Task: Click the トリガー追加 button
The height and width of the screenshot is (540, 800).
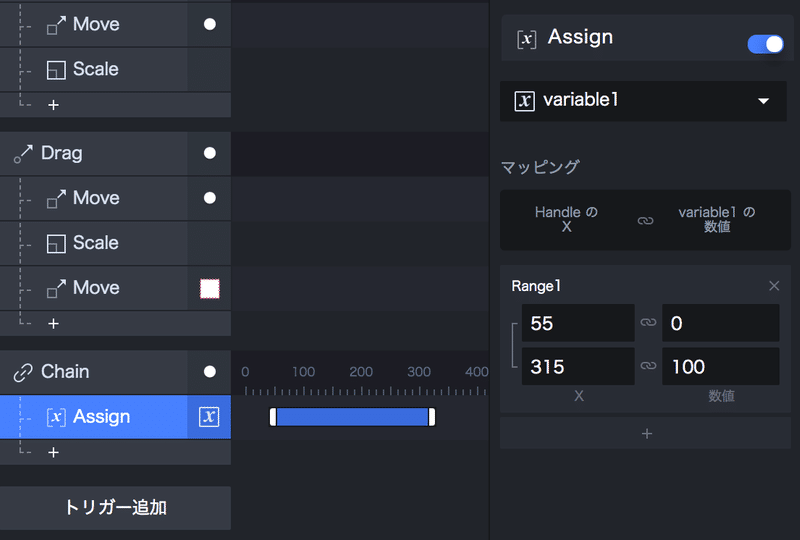Action: coord(115,508)
